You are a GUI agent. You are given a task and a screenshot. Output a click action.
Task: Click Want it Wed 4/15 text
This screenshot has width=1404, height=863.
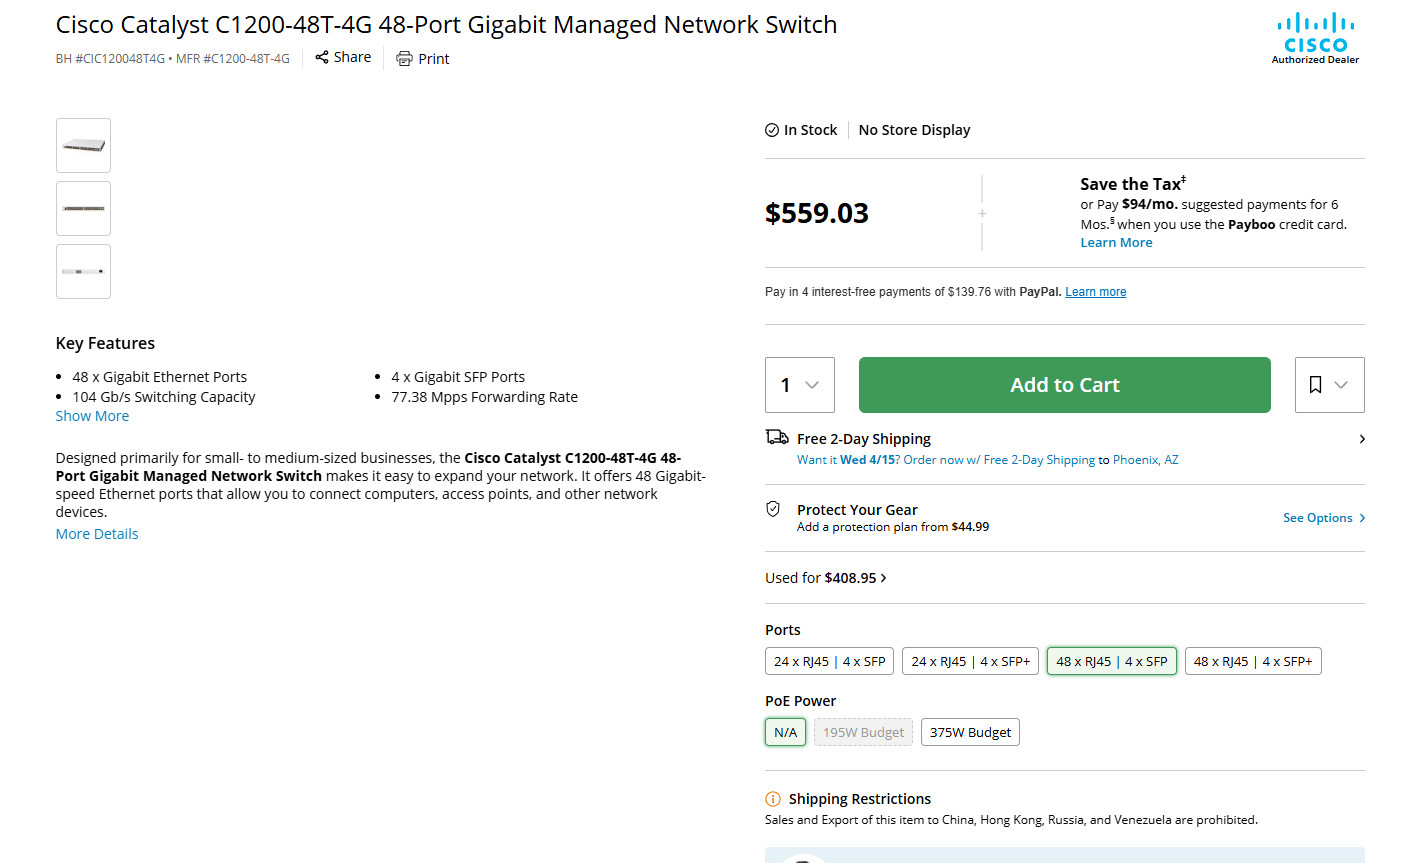point(848,460)
